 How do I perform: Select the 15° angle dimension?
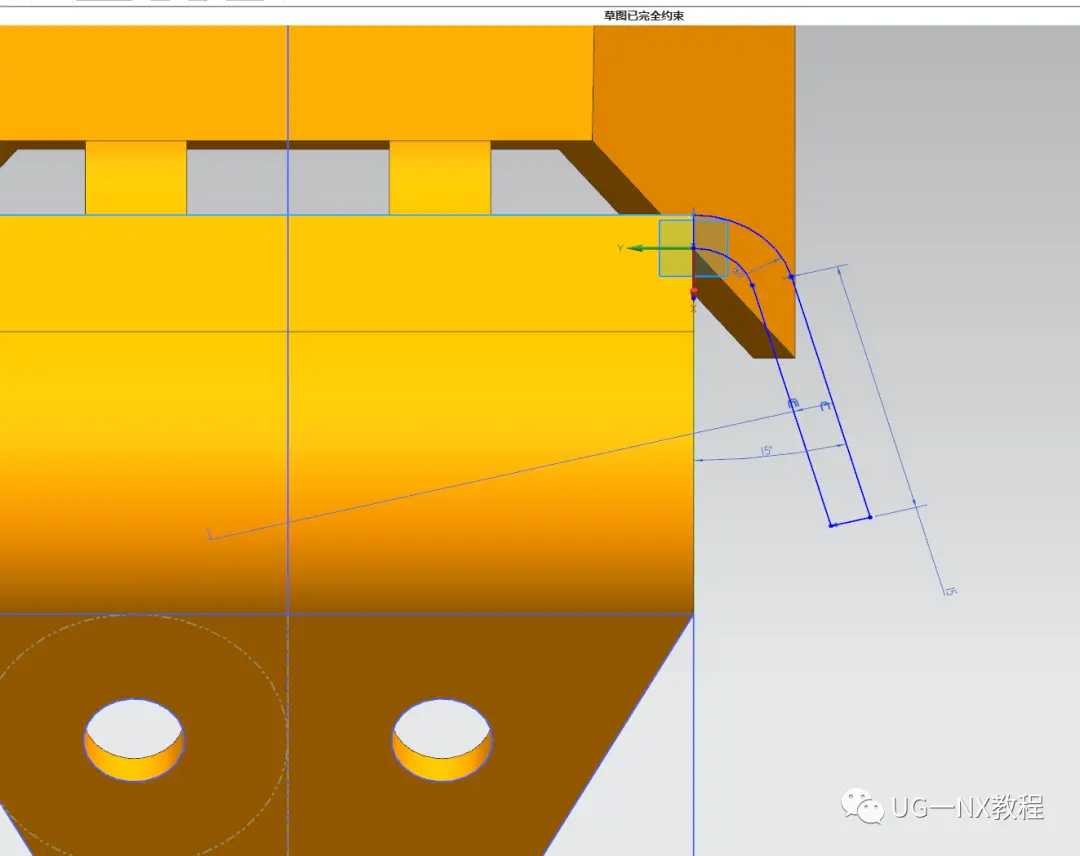click(x=767, y=451)
